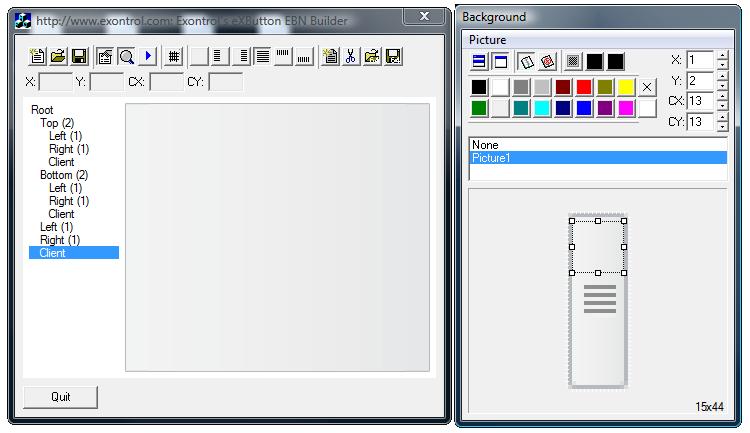The height and width of the screenshot is (433, 750).
Task: Click the tile picture icon in Background panel
Action: pyautogui.click(x=526, y=62)
